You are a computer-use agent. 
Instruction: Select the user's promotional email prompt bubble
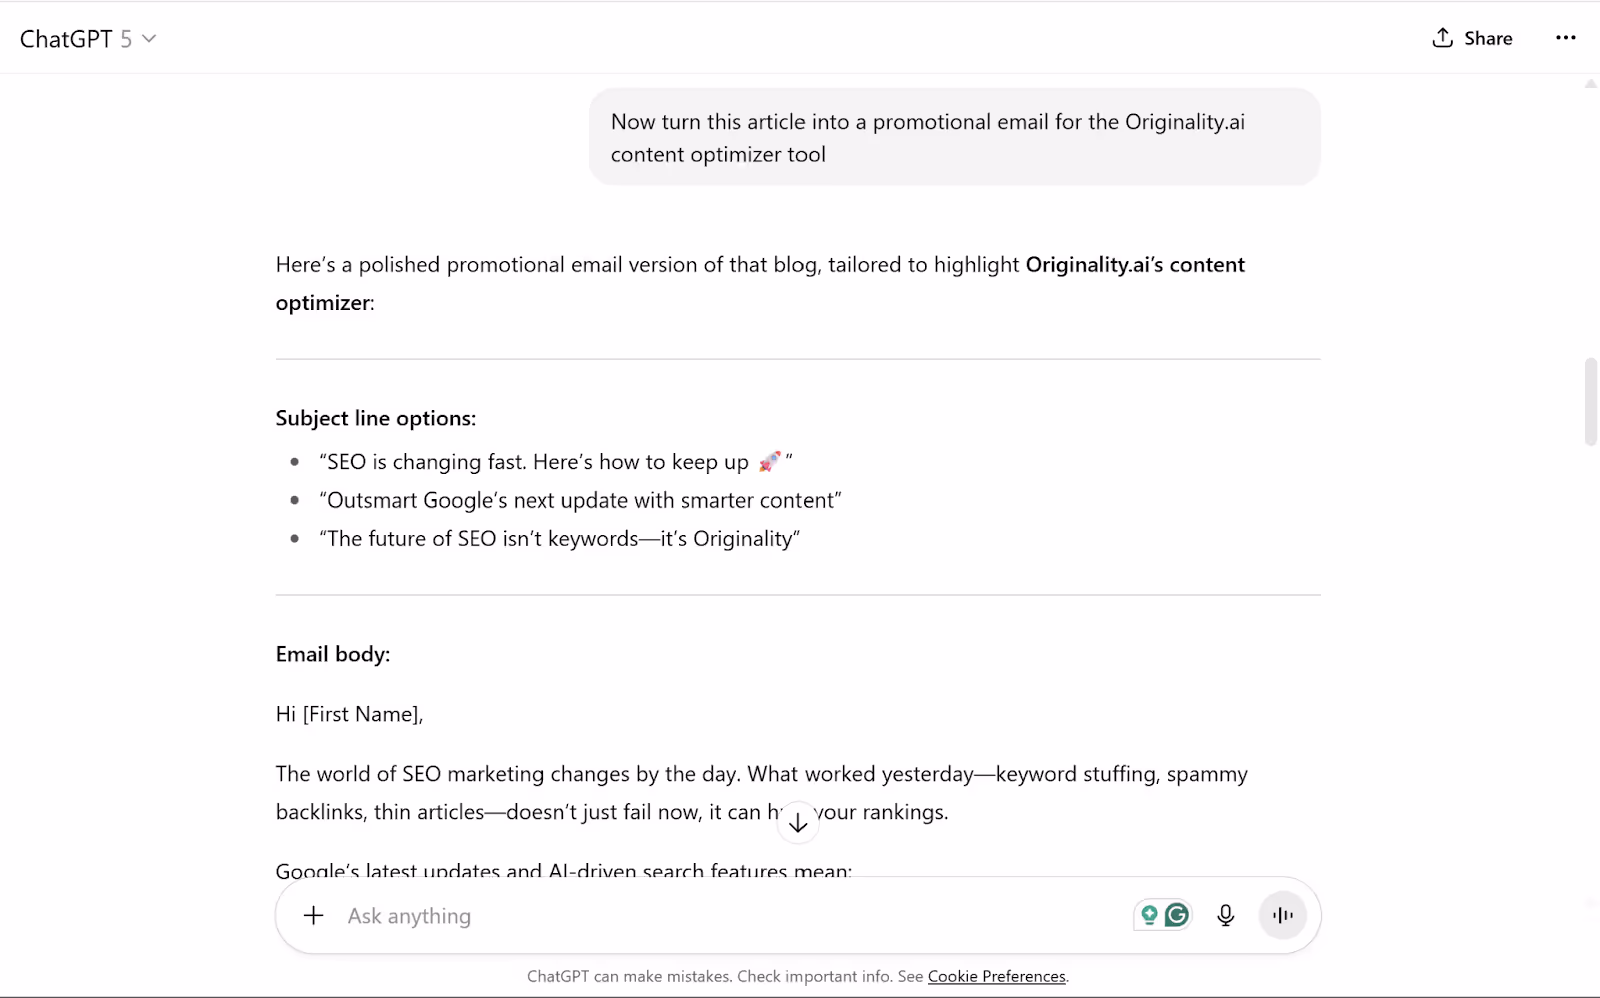(x=953, y=137)
